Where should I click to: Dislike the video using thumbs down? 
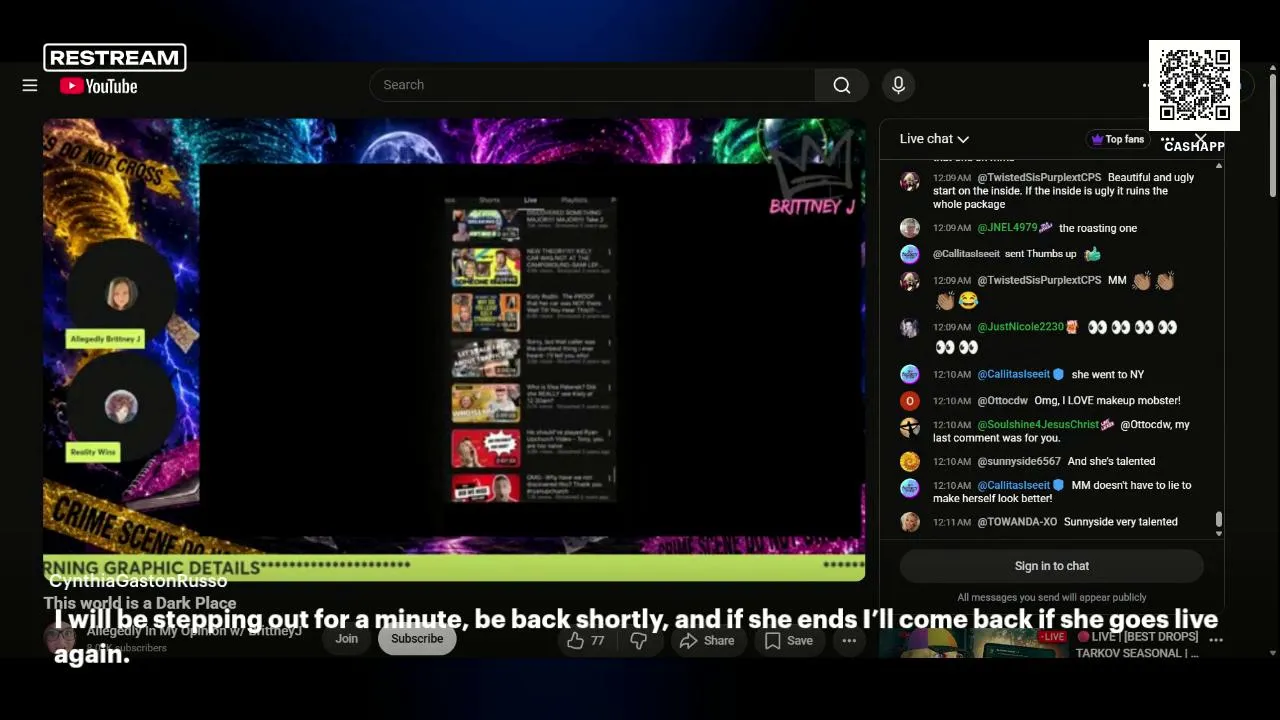638,641
